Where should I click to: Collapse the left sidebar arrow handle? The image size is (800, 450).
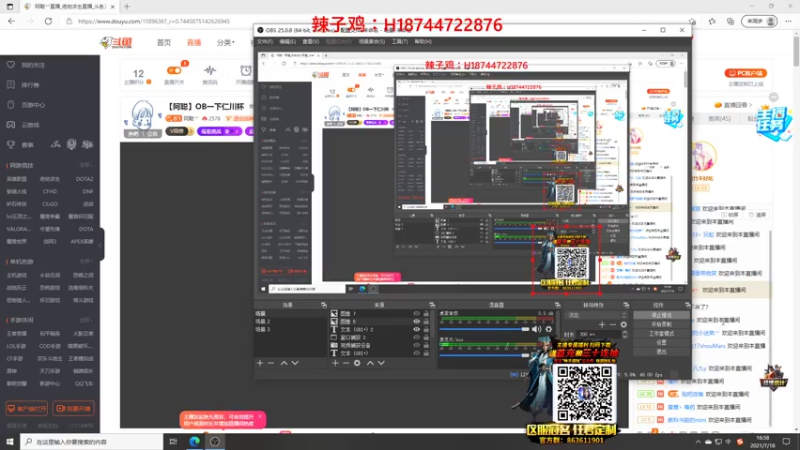pos(102,244)
